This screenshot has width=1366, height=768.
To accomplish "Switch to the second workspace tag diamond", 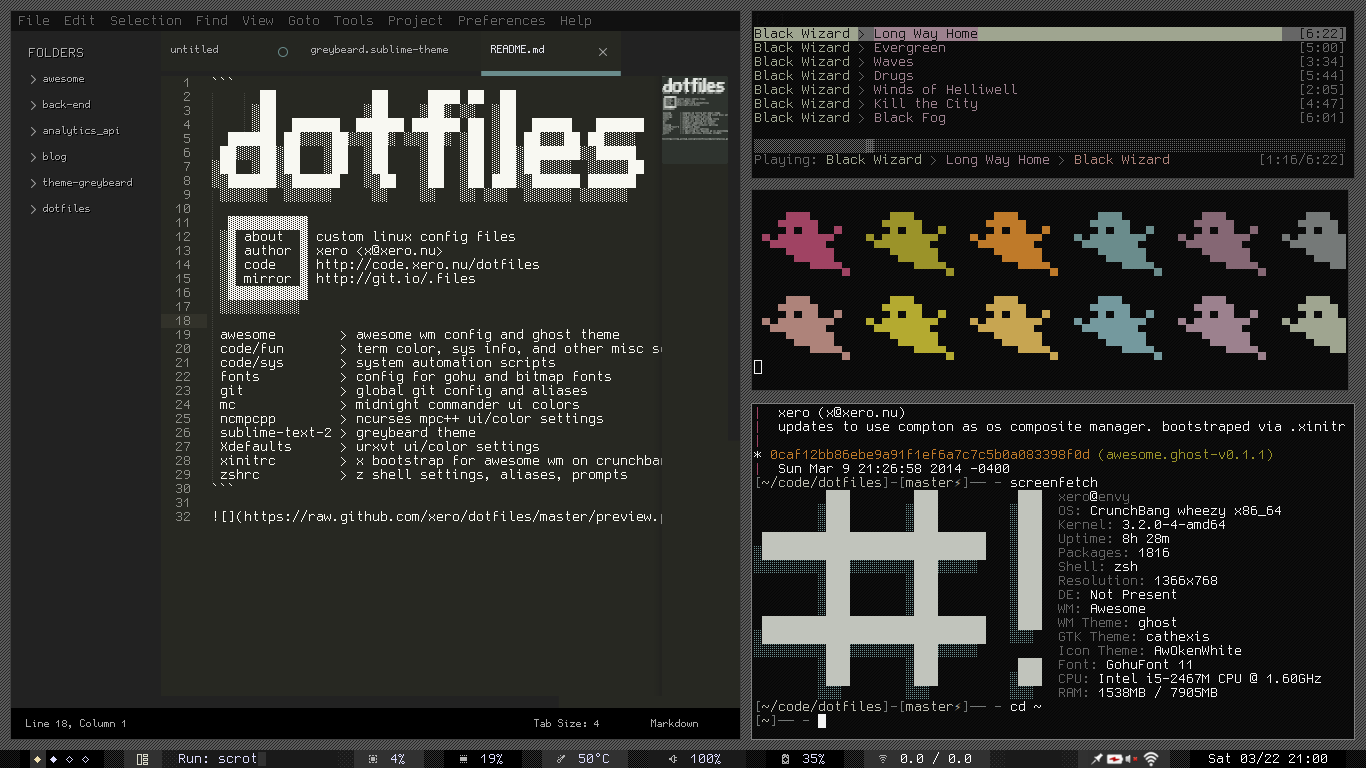I will coord(54,759).
